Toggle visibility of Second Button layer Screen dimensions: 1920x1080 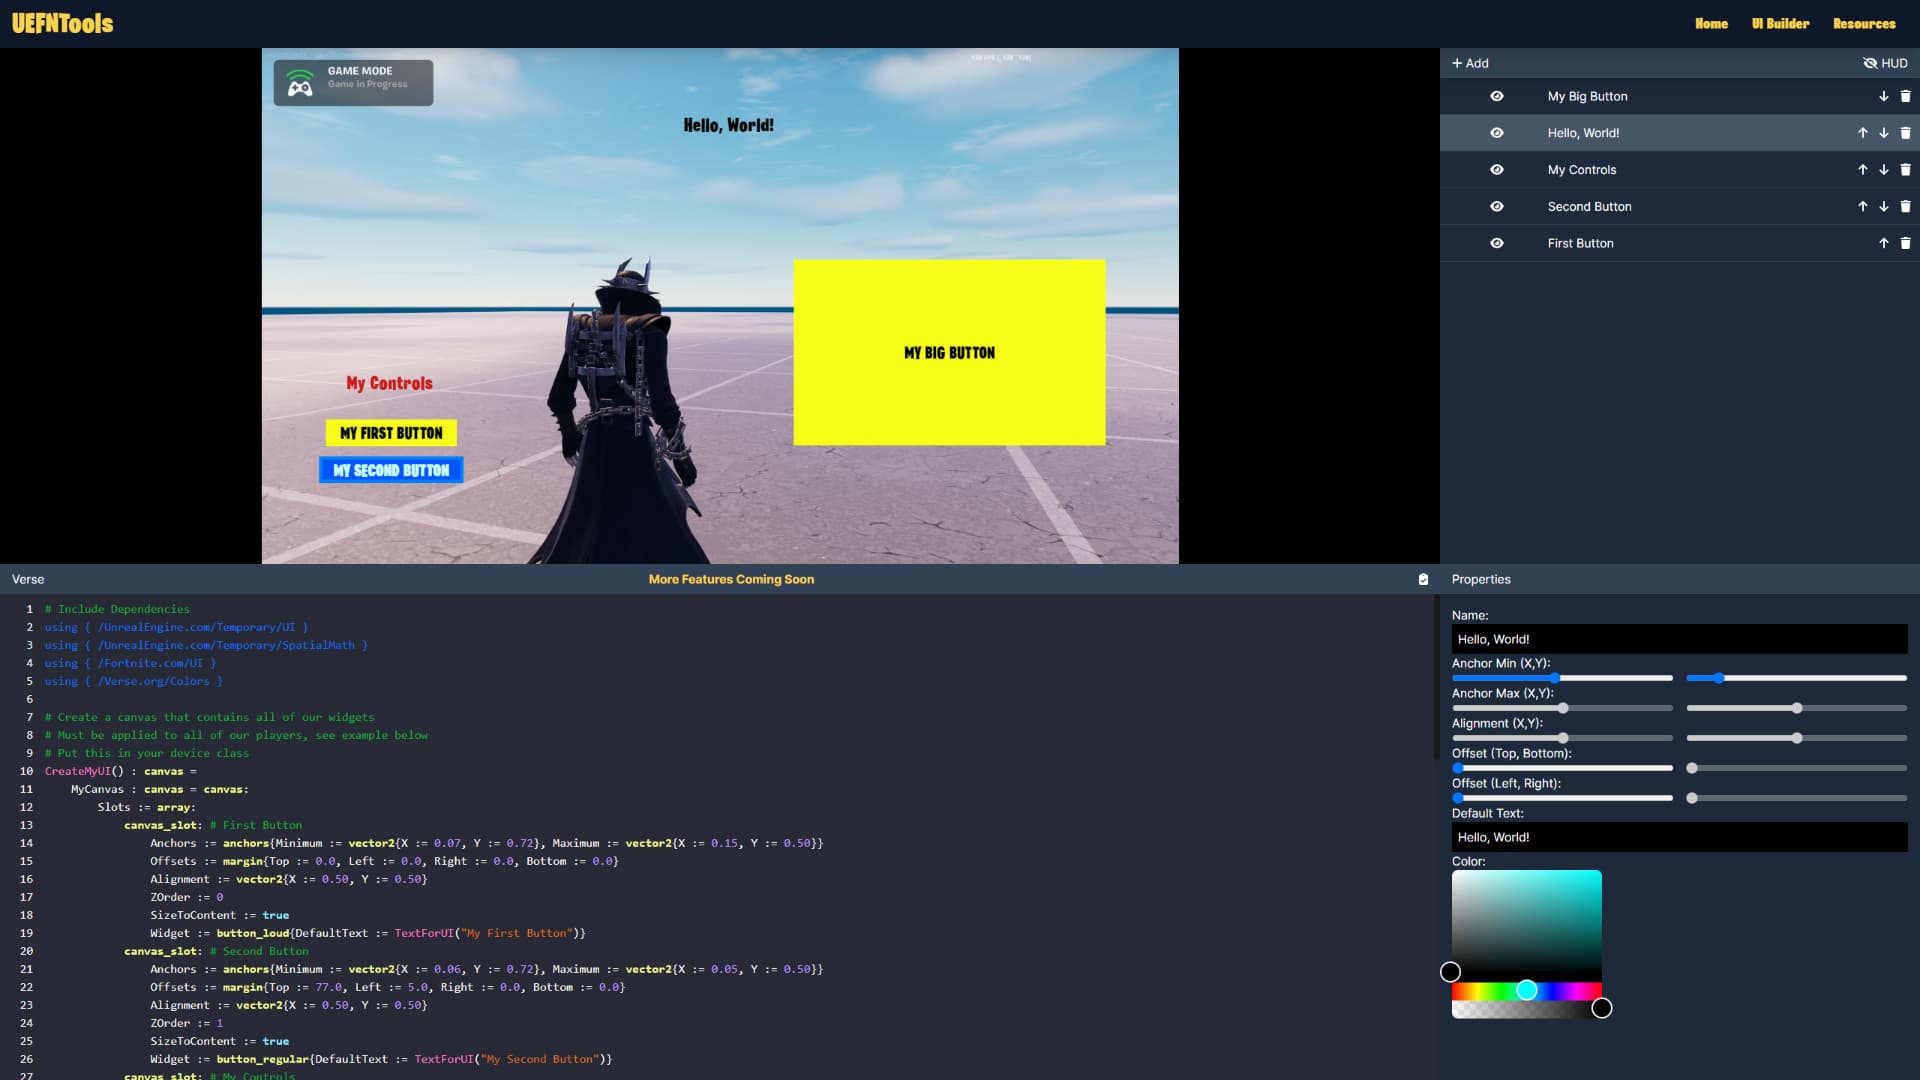(1496, 206)
